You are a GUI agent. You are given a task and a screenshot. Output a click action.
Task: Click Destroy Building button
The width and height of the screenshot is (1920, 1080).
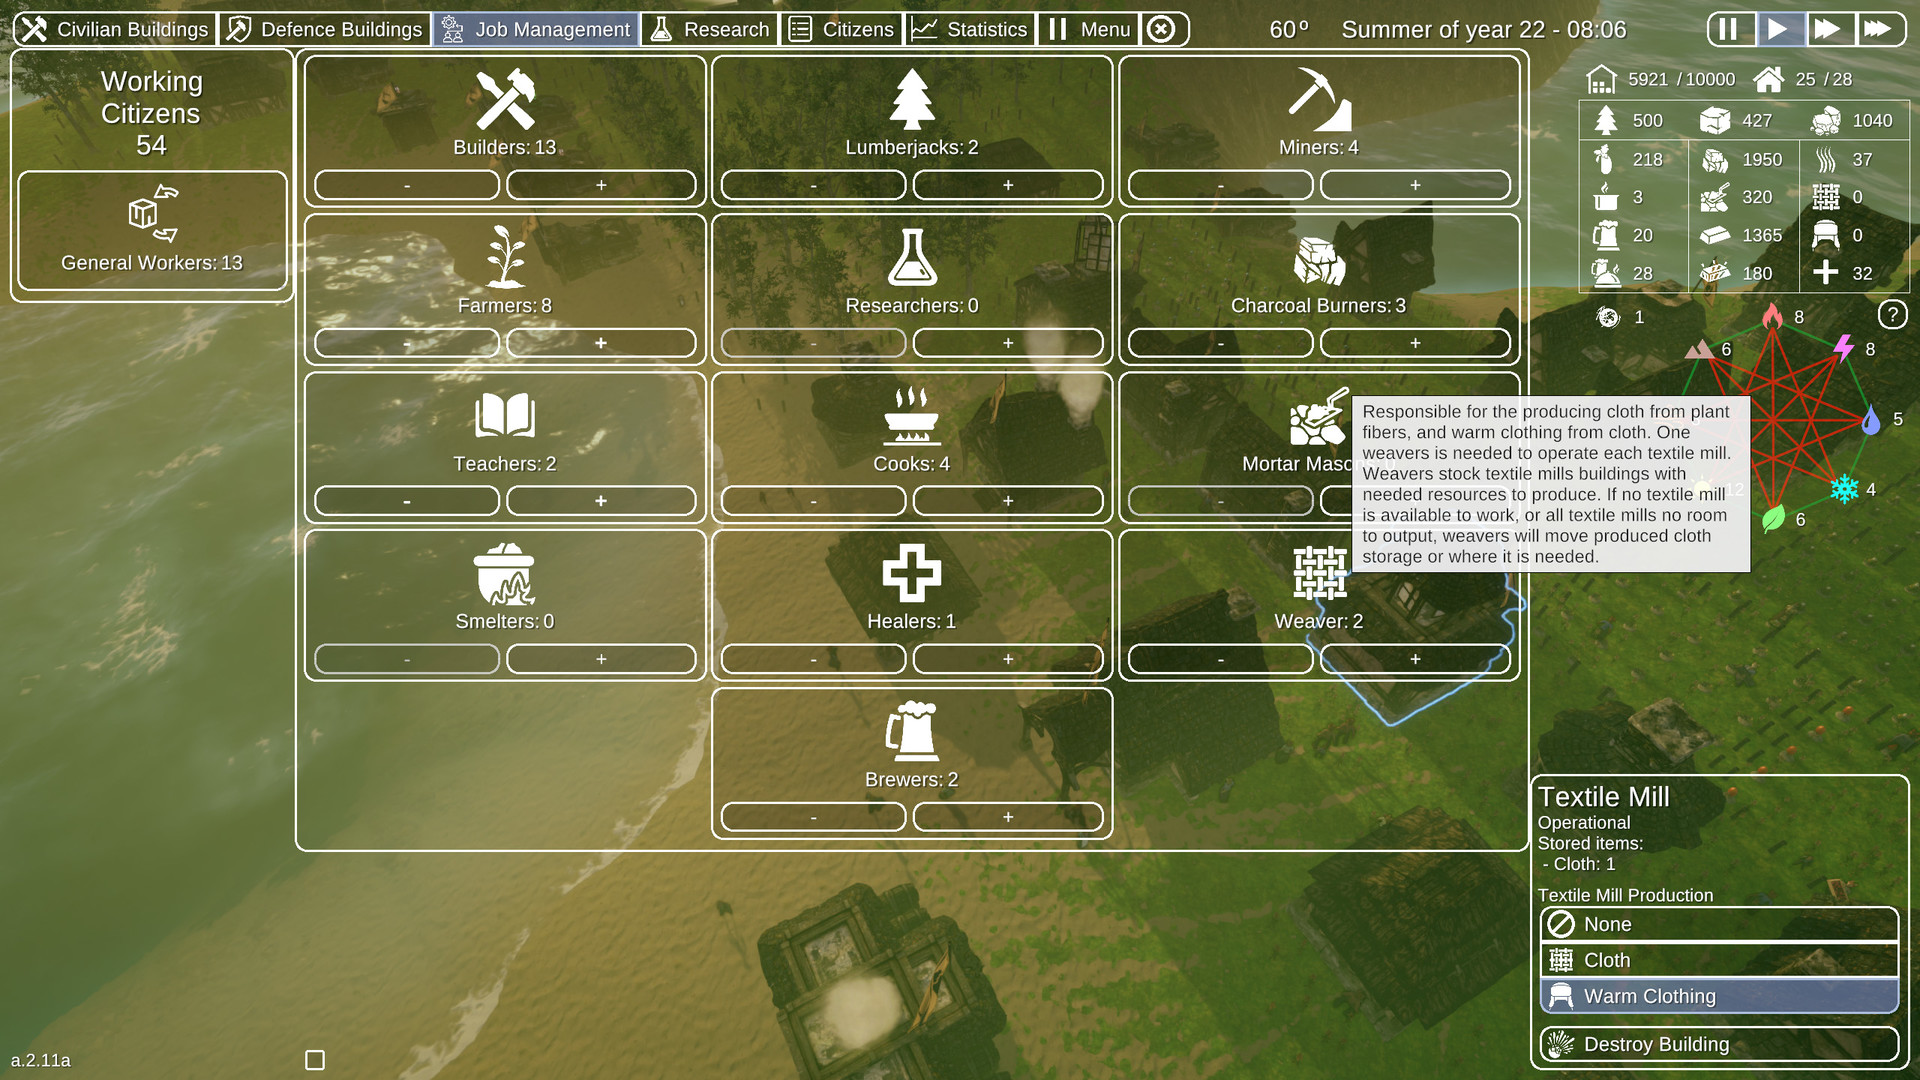click(1718, 1044)
